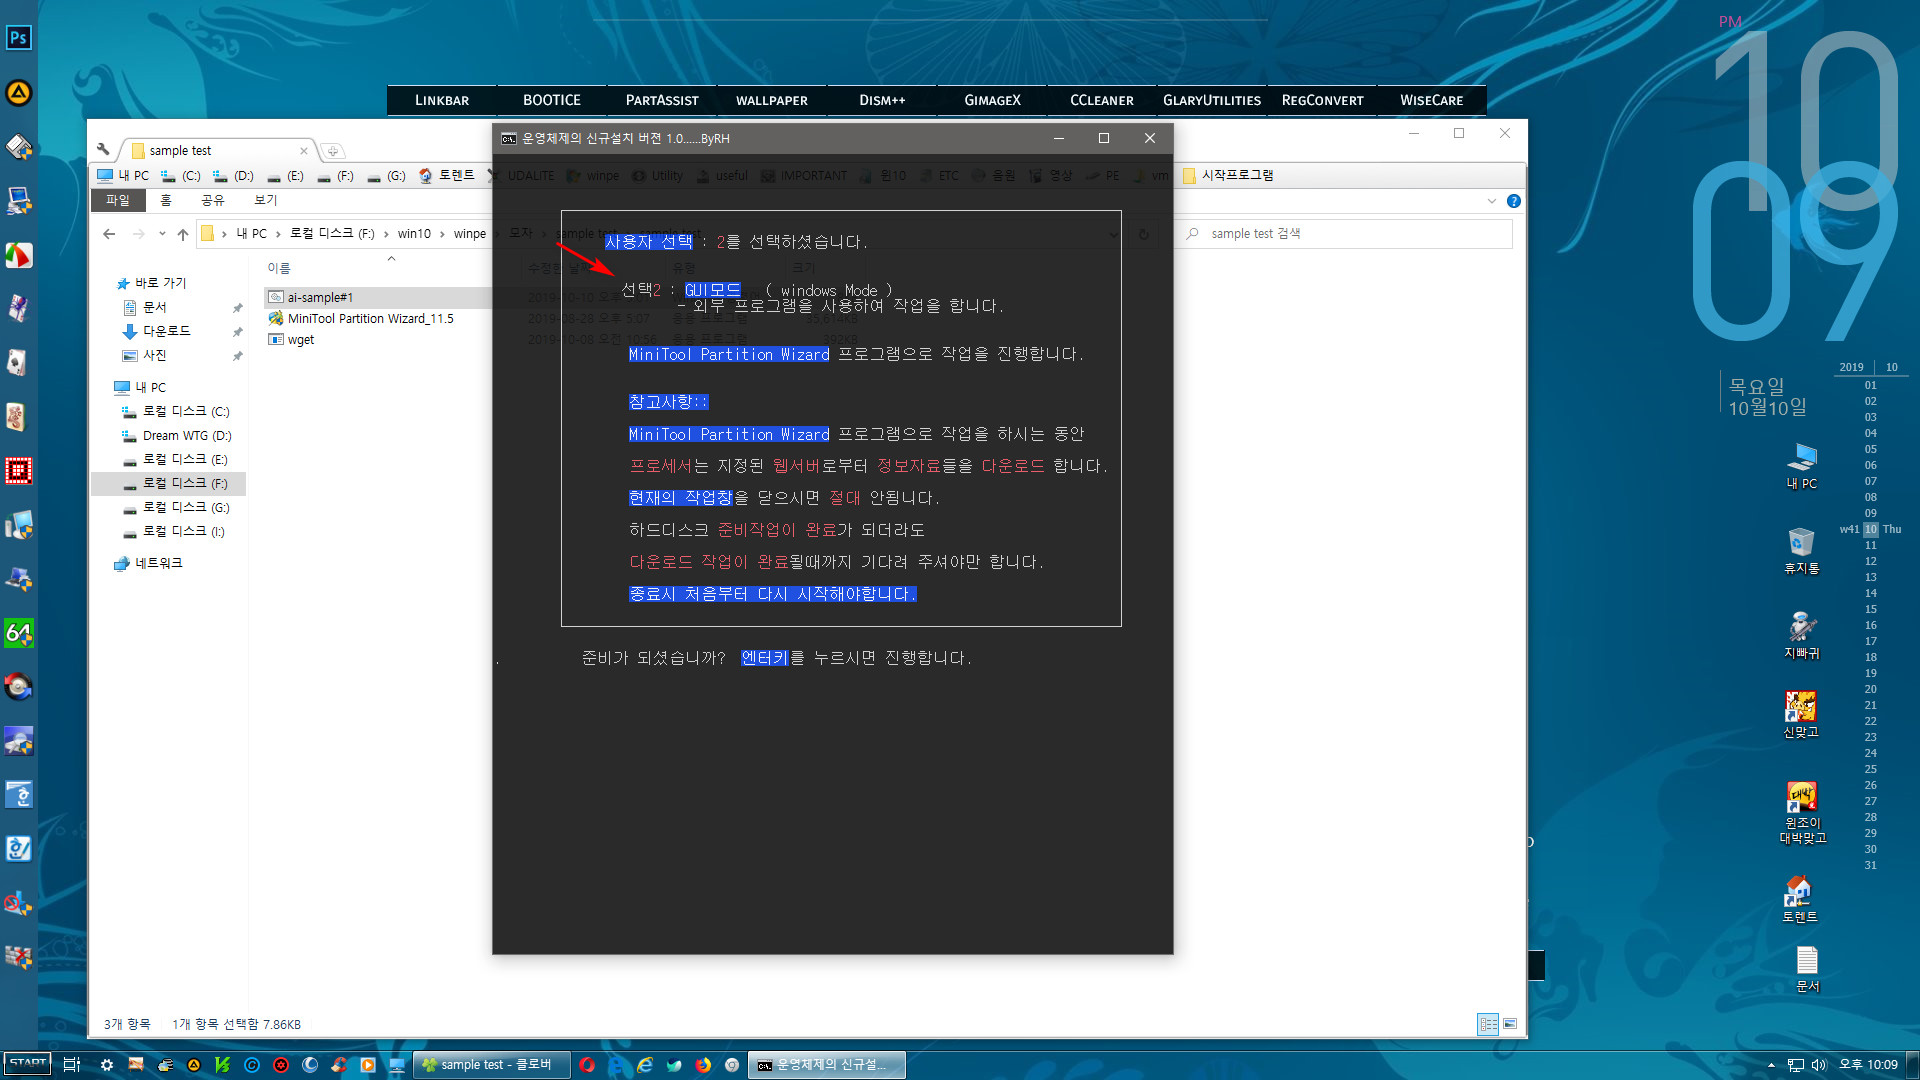Click the volume speaker tray icon
This screenshot has height=1080, width=1920.
1819,1065
